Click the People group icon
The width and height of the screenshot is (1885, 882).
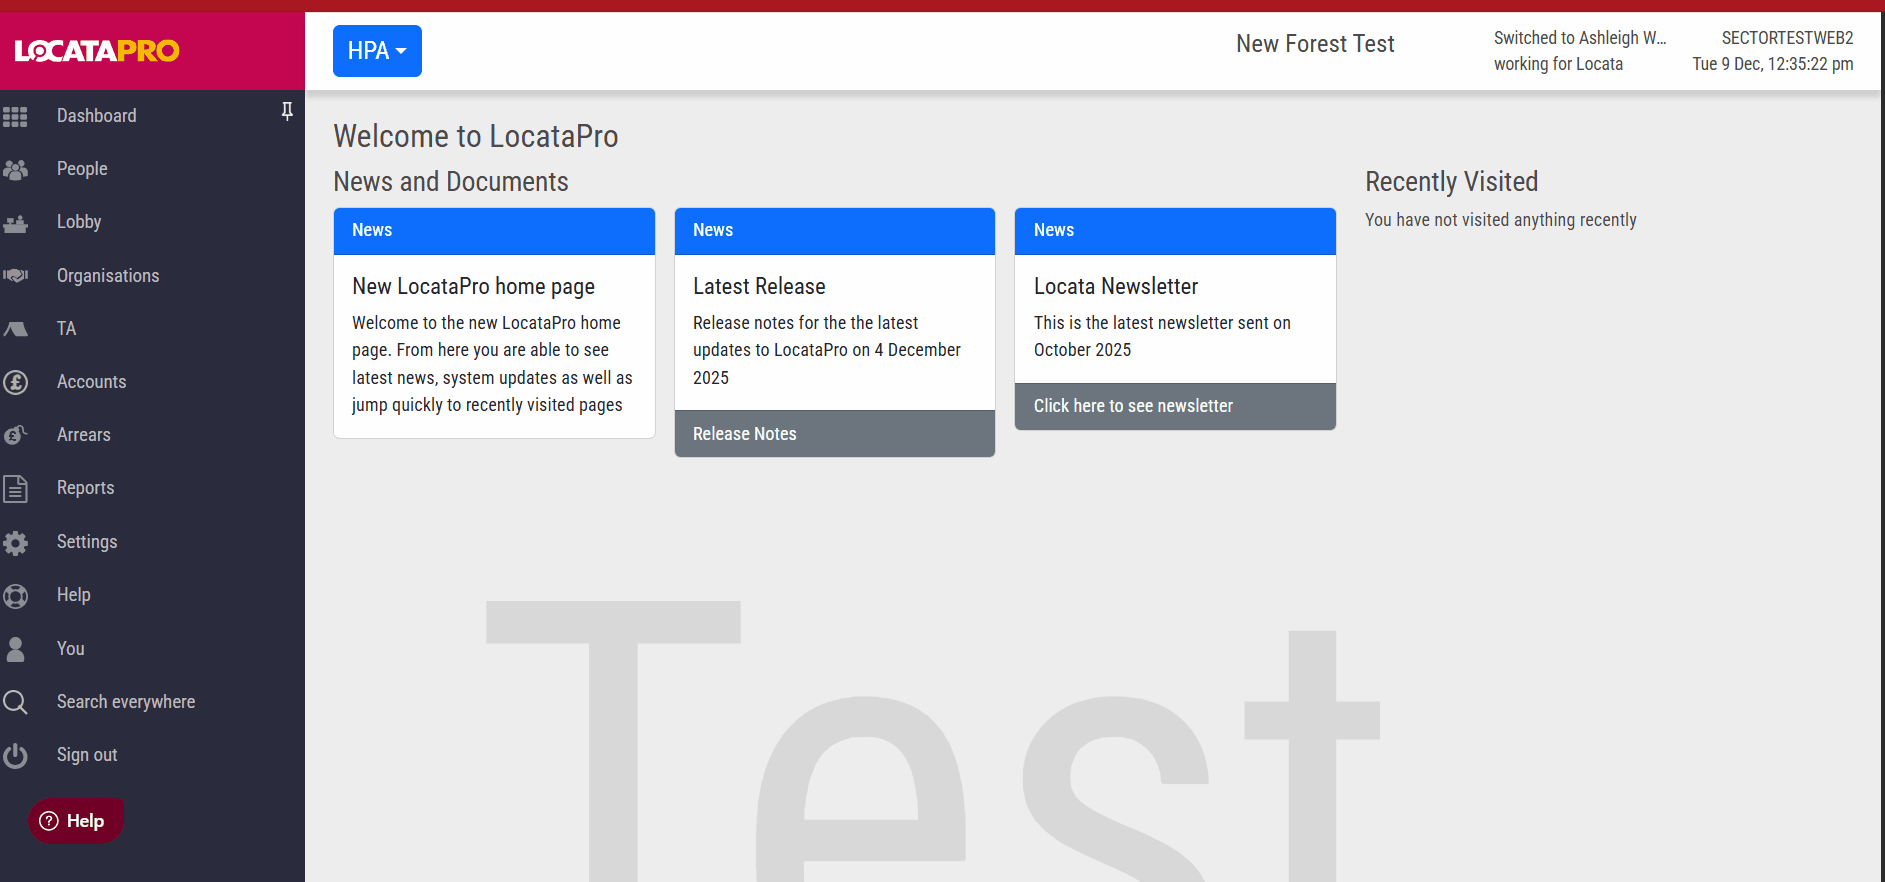(15, 170)
